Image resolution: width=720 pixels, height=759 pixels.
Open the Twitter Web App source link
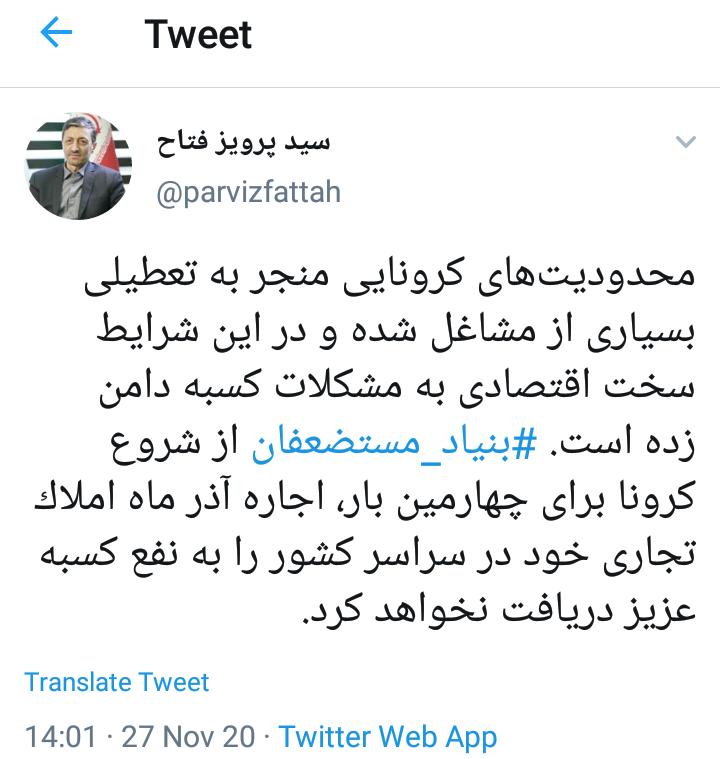(x=388, y=737)
